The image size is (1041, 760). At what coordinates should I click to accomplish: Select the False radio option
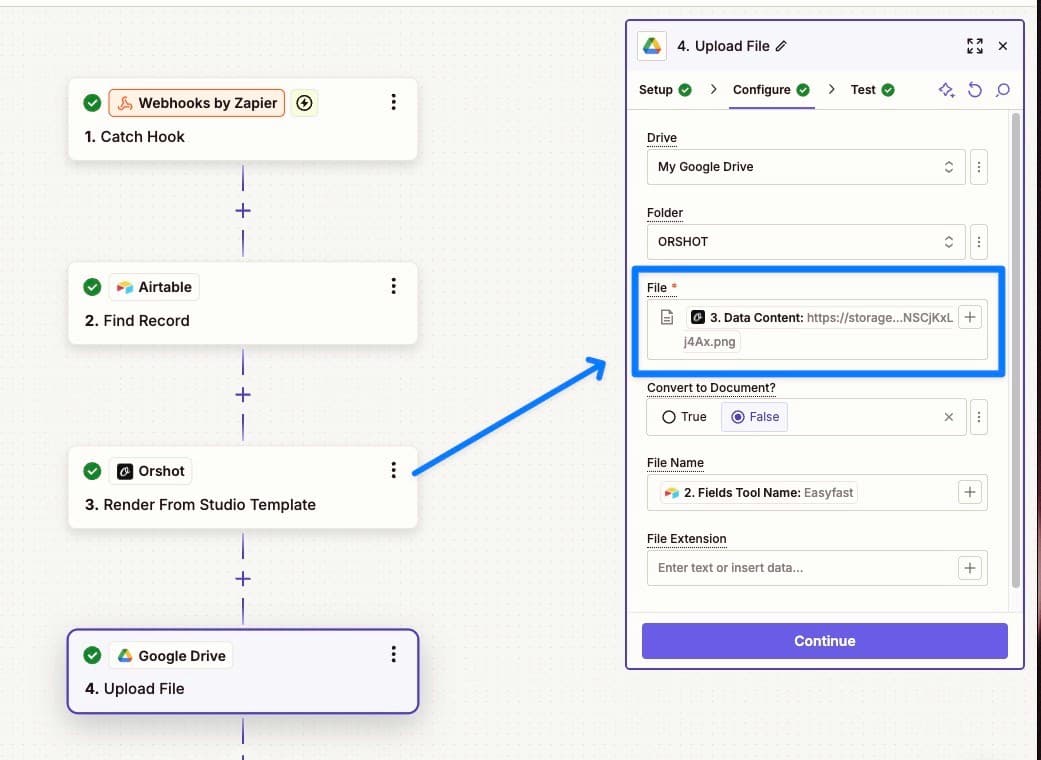coord(754,417)
